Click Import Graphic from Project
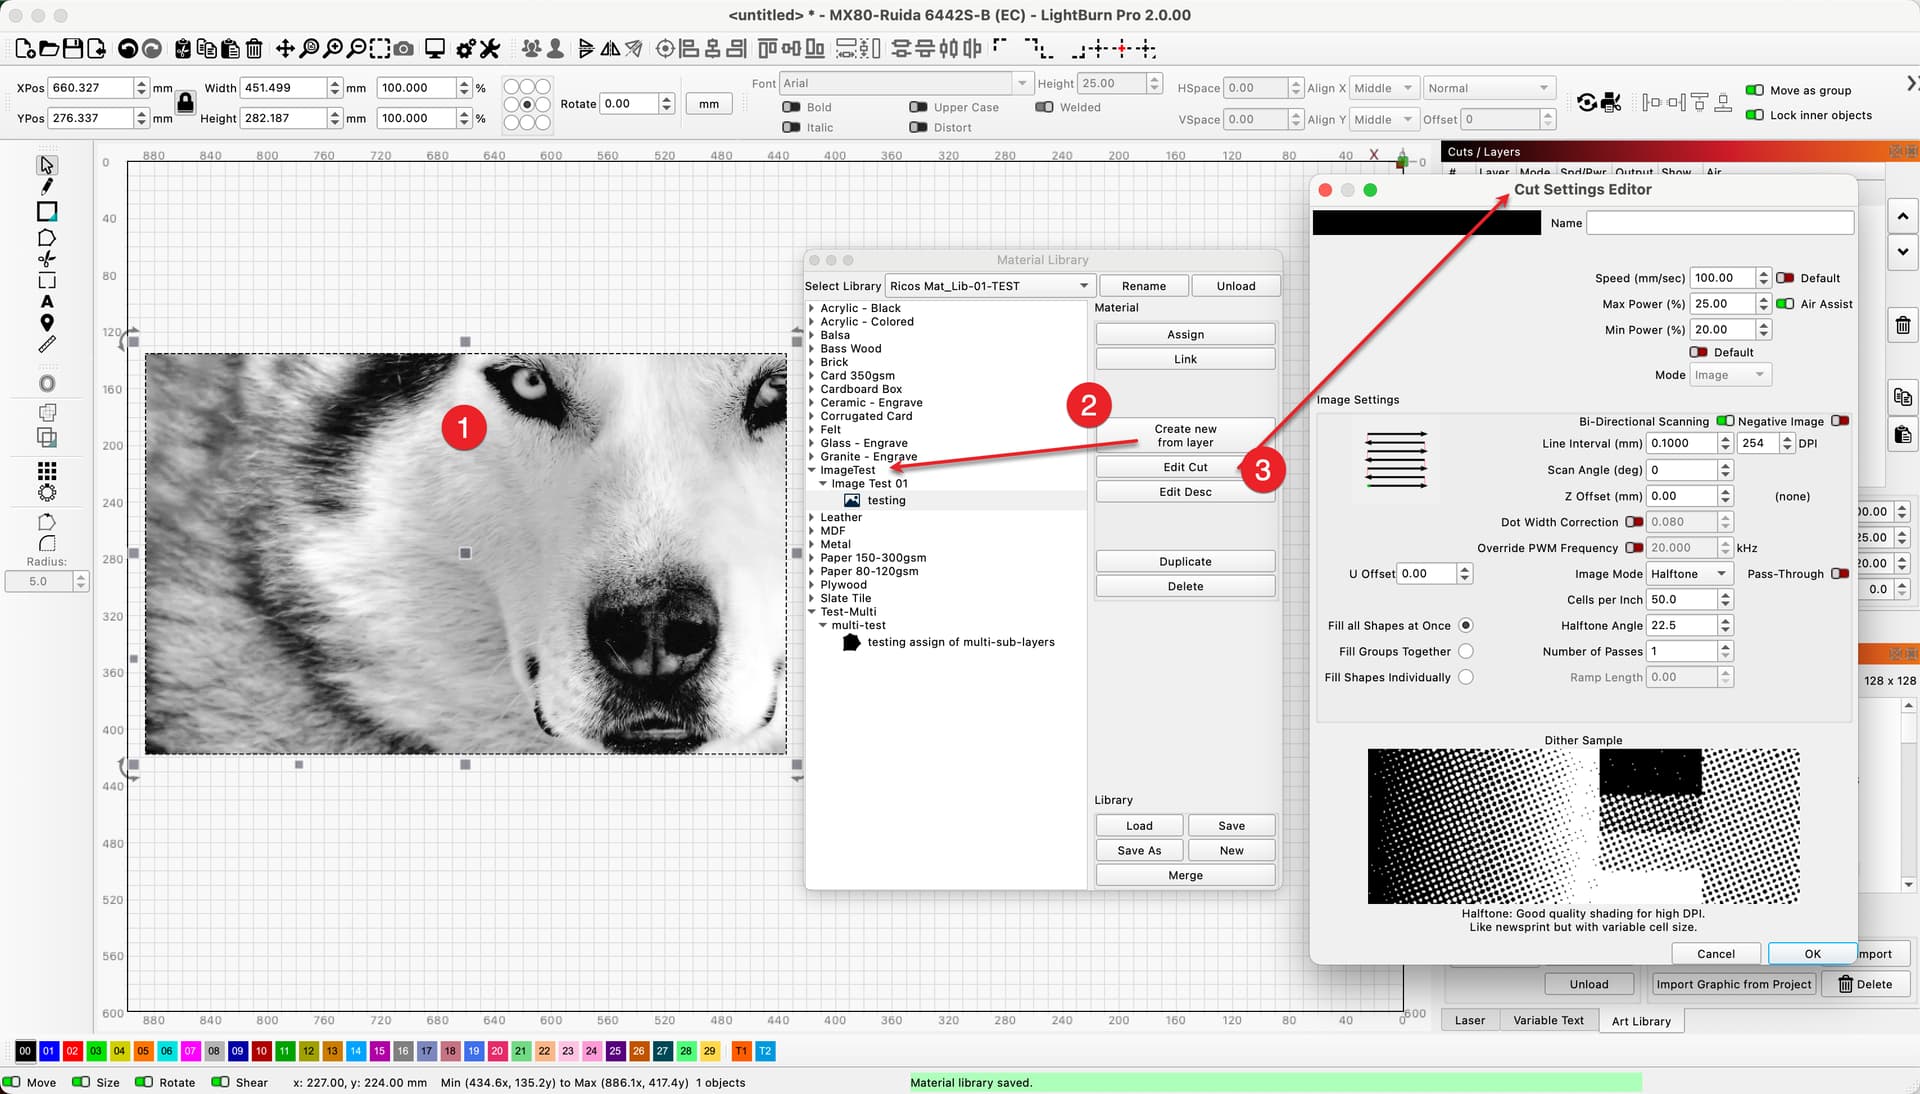The height and width of the screenshot is (1094, 1920). 1733,984
